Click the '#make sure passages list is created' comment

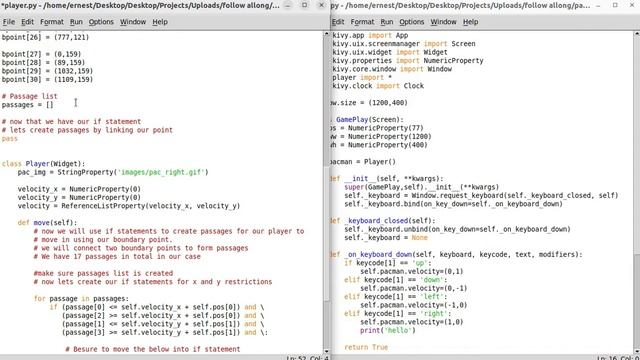coord(103,273)
